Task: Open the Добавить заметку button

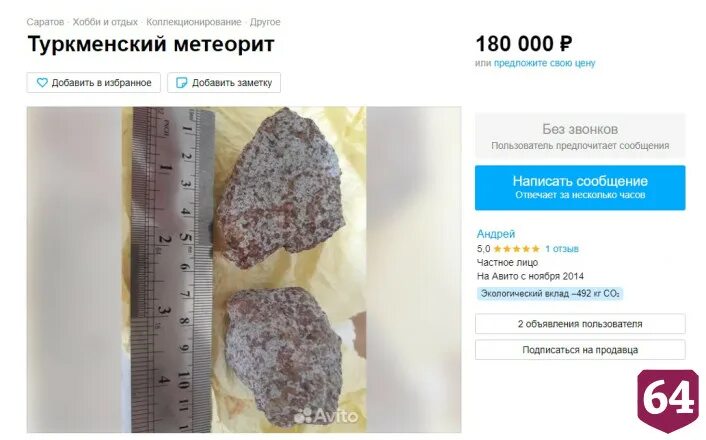Action: tap(224, 83)
